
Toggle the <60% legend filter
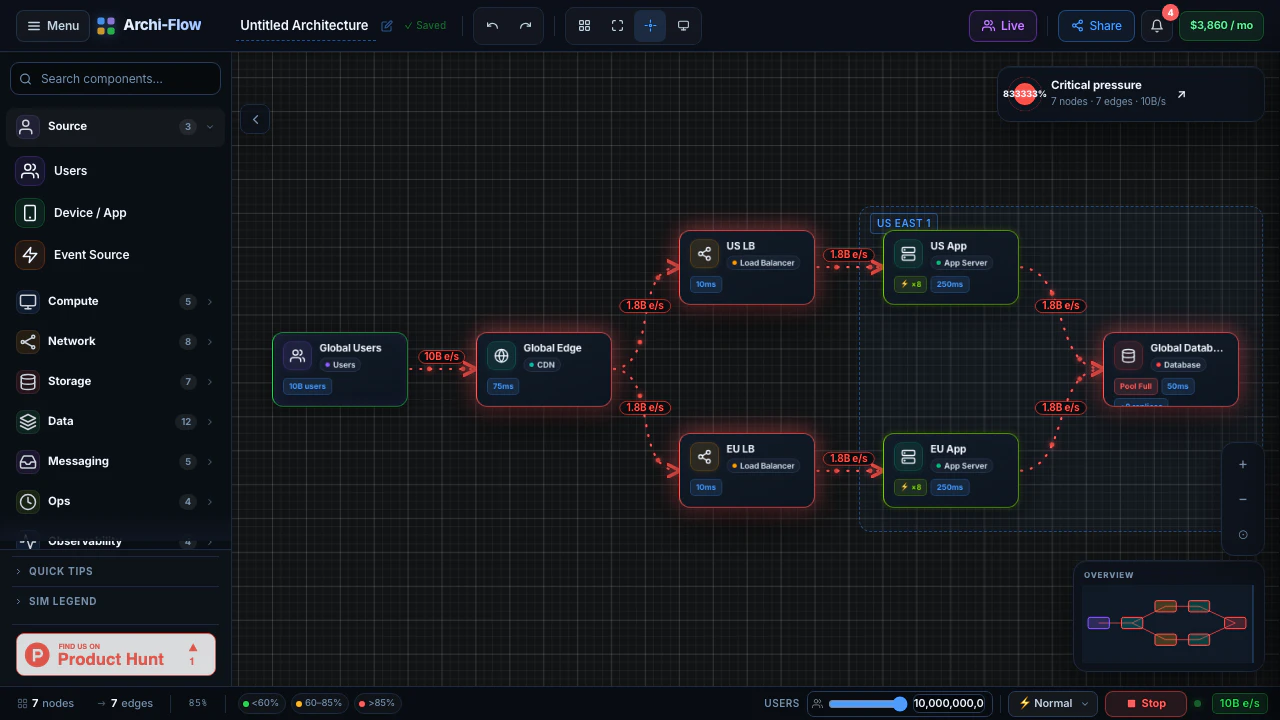pos(261,704)
